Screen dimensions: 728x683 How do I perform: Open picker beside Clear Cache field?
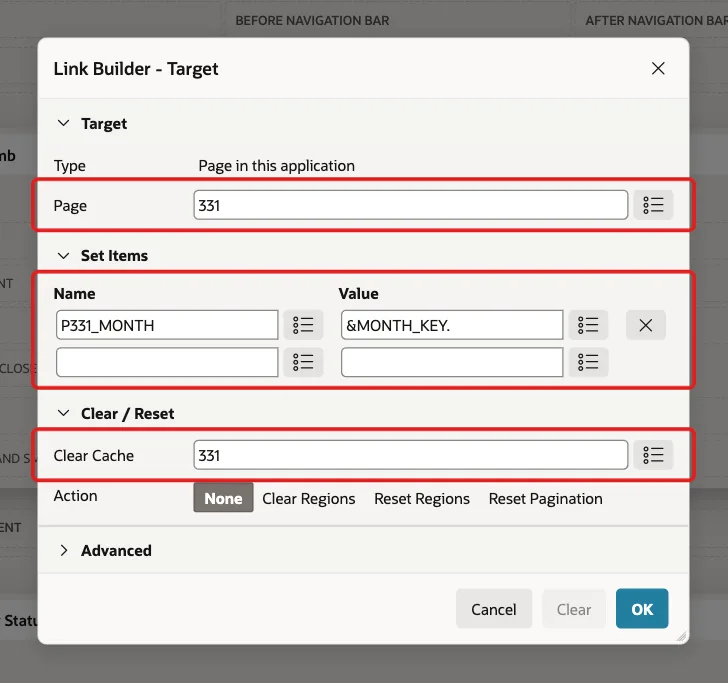coord(653,455)
